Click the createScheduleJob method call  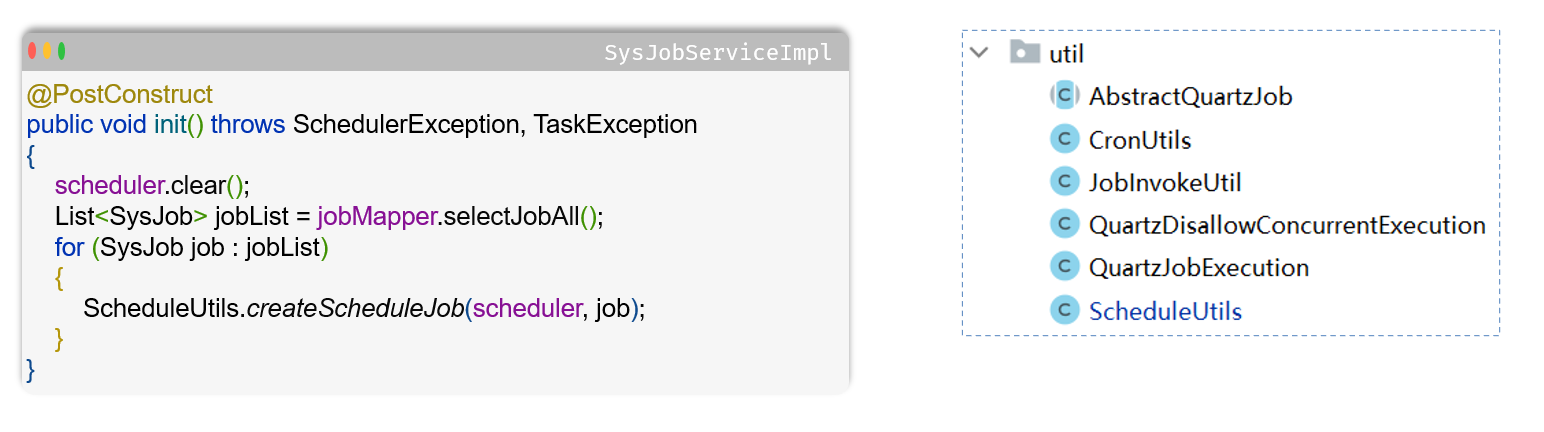[355, 309]
